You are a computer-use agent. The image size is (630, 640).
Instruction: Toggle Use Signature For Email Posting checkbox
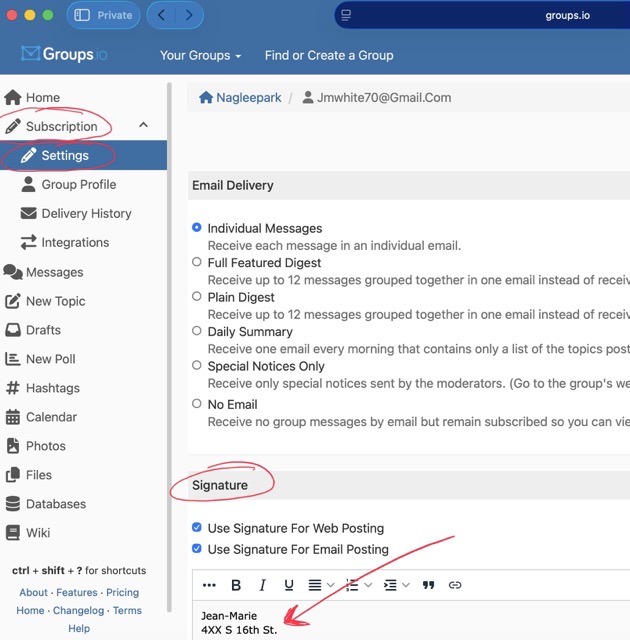click(x=197, y=549)
